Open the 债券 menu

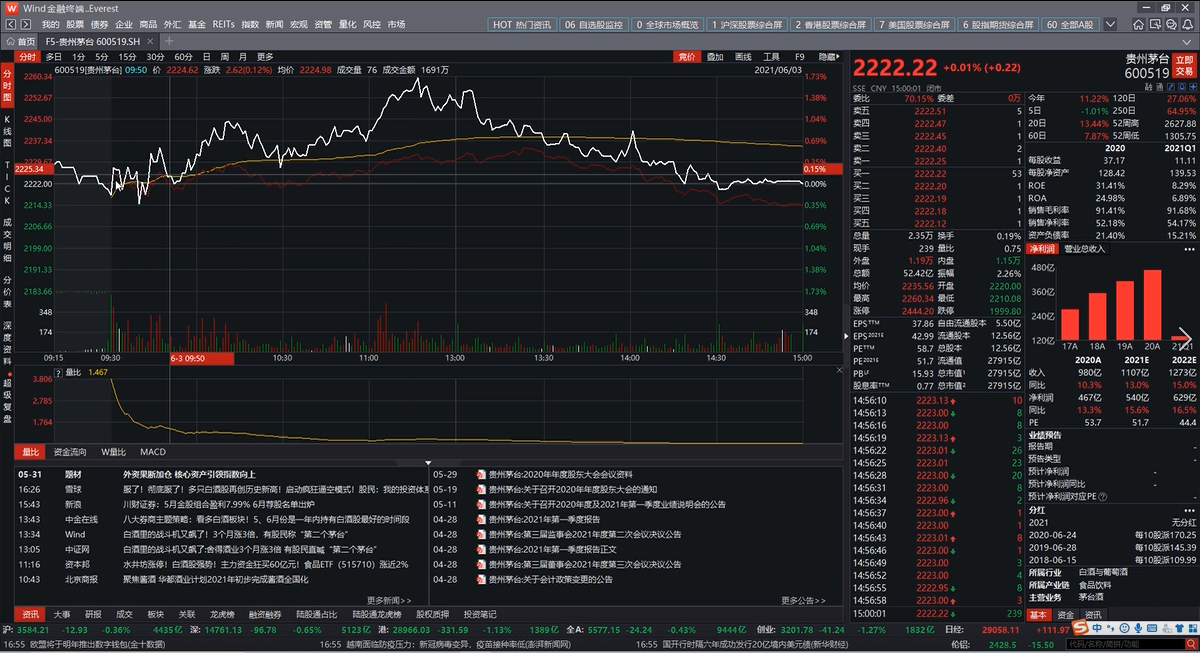click(99, 23)
